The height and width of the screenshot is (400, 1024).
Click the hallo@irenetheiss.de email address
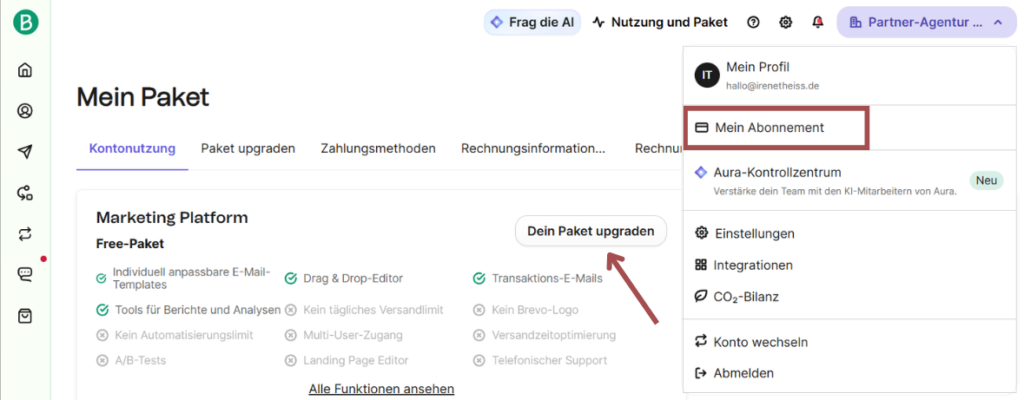click(x=773, y=86)
